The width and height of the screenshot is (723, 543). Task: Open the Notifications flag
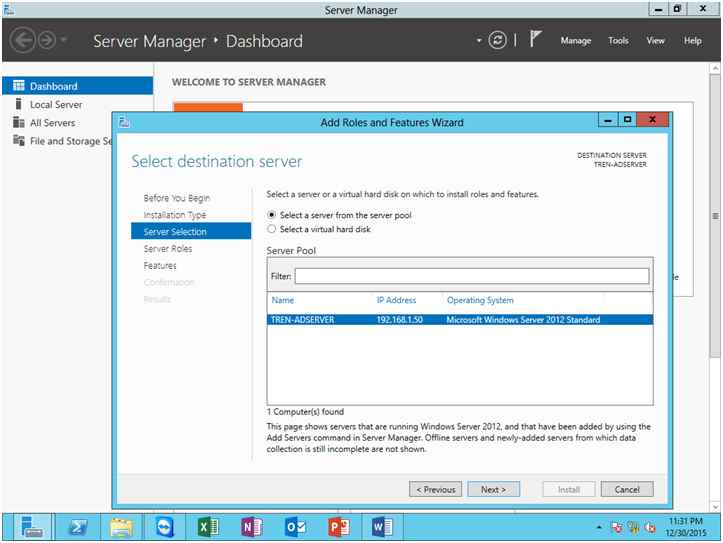tap(535, 39)
